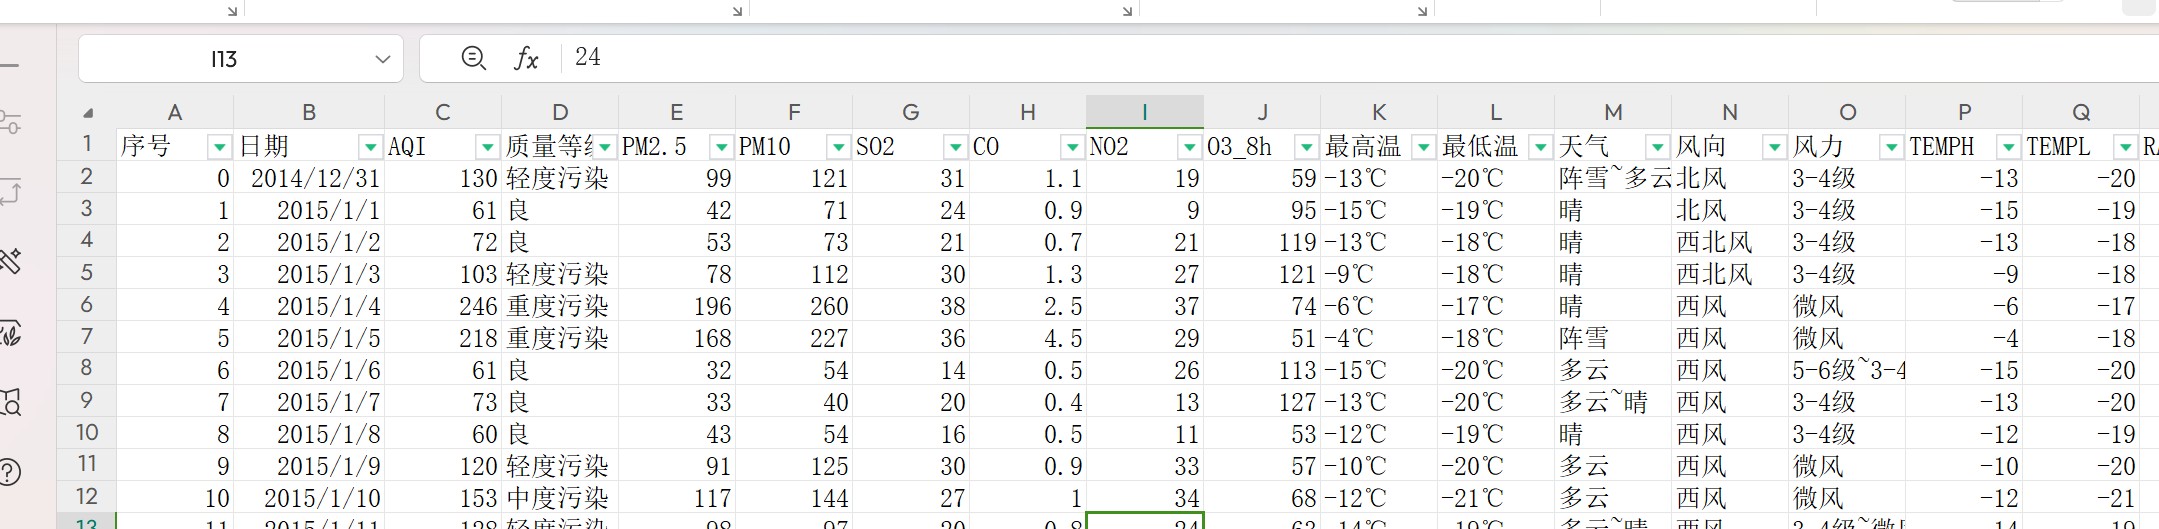Open filter dropdown for 天气 column
This screenshot has width=2159, height=529.
[1657, 147]
